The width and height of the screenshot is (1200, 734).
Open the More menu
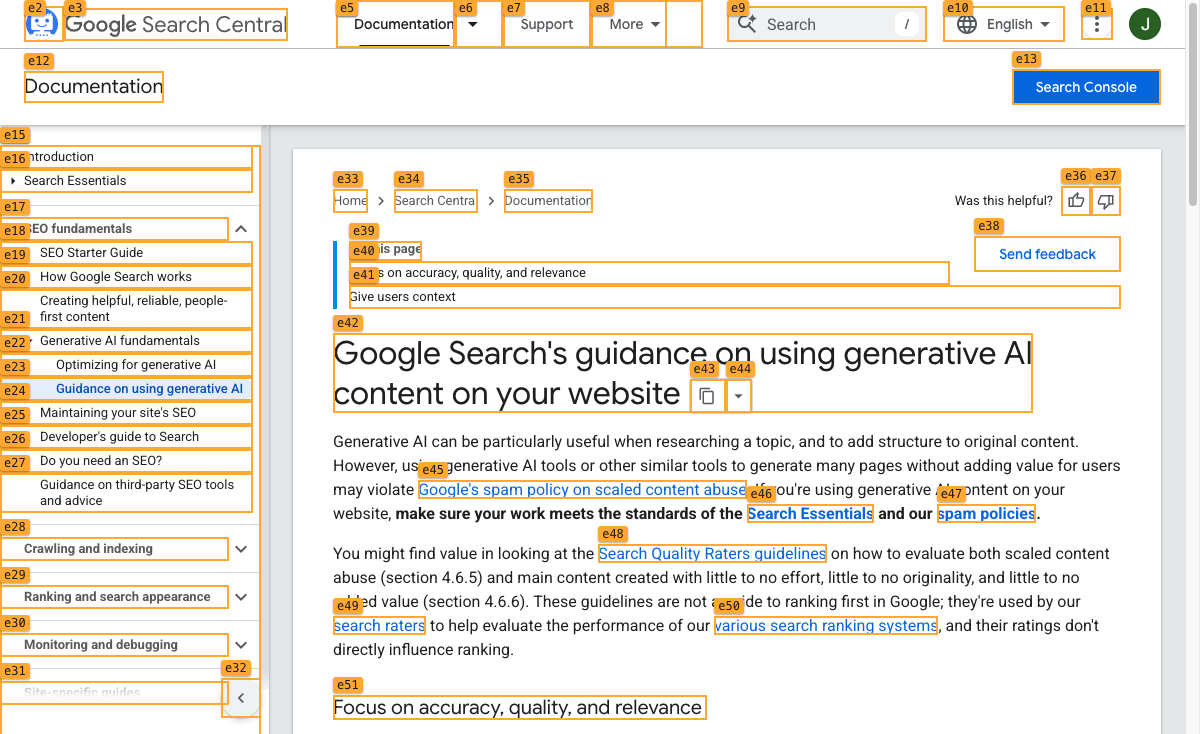[x=636, y=24]
